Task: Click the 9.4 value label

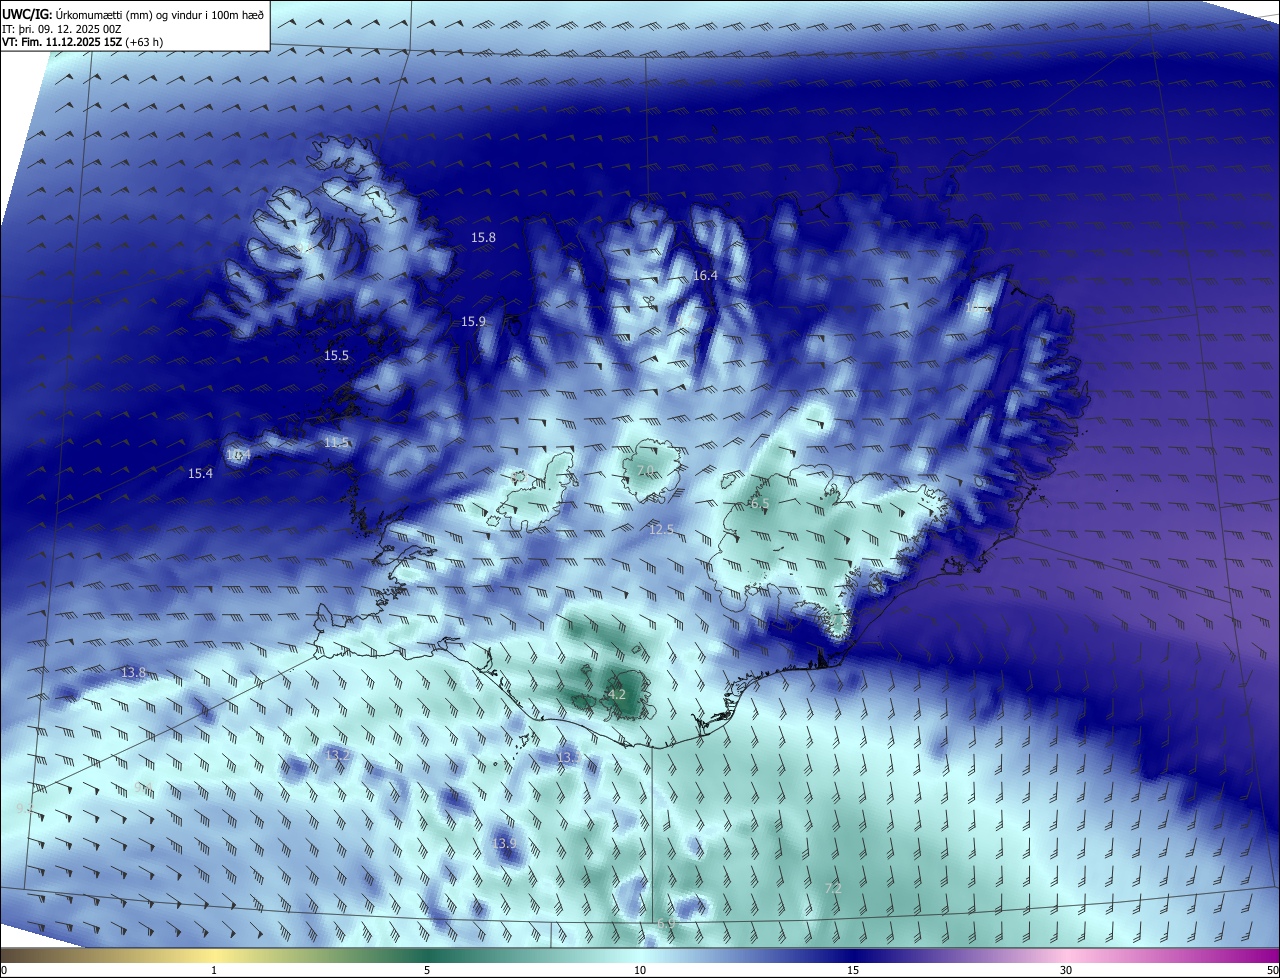Action: 143,788
